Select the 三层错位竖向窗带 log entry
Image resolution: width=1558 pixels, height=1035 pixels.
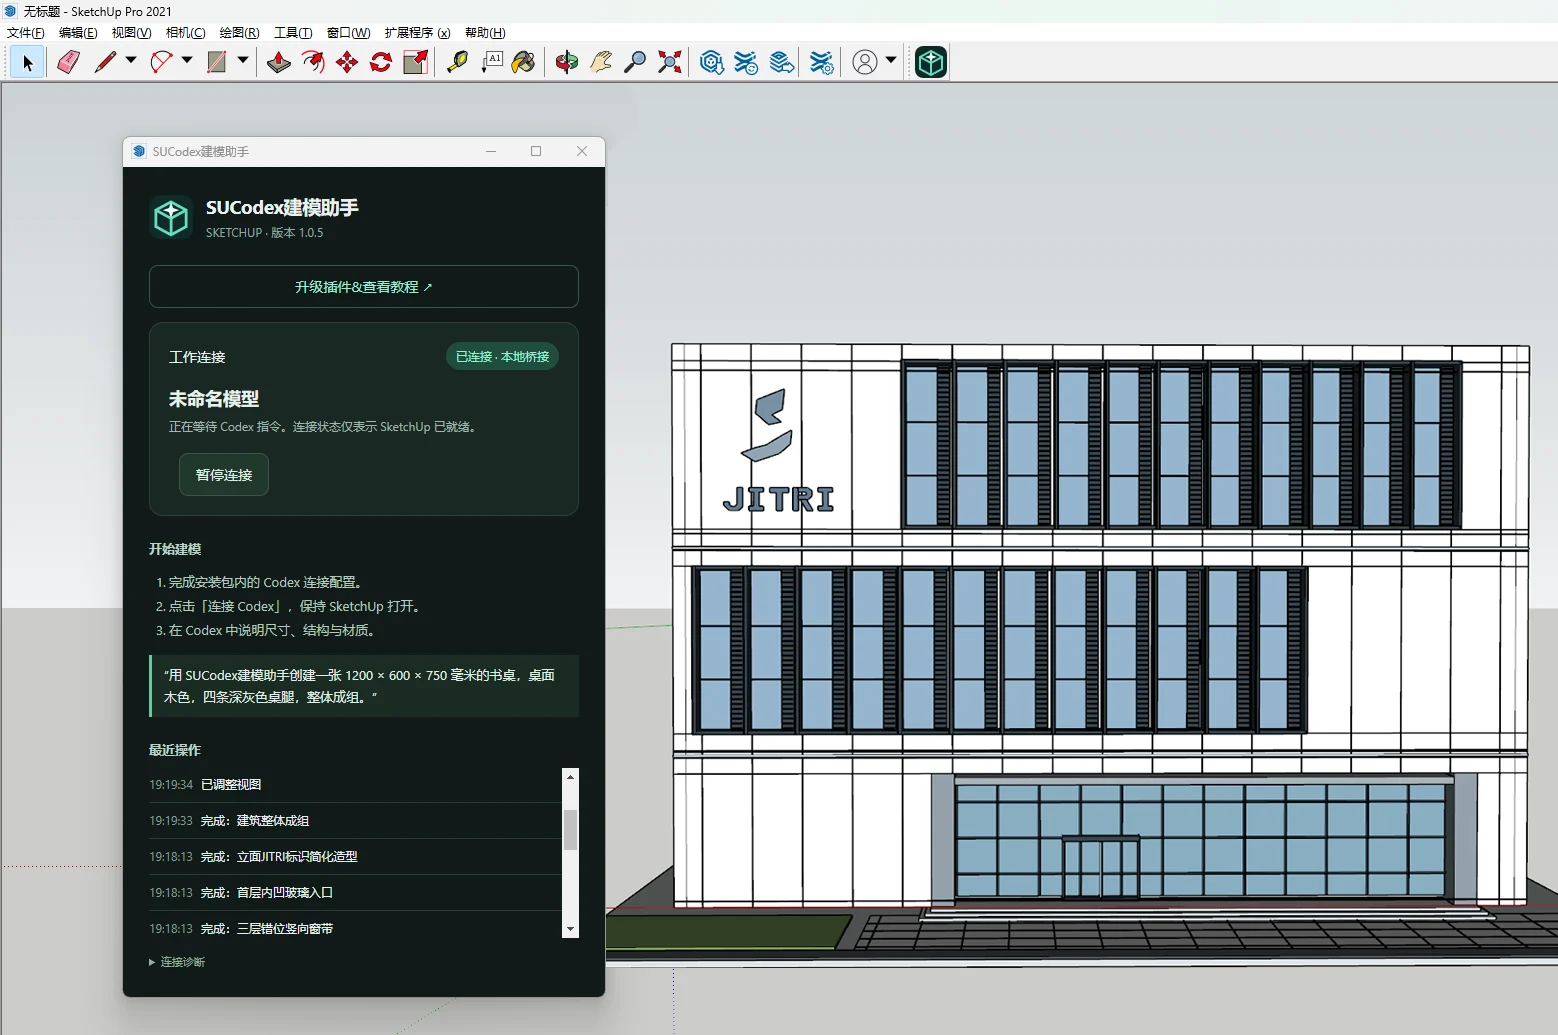pos(355,929)
